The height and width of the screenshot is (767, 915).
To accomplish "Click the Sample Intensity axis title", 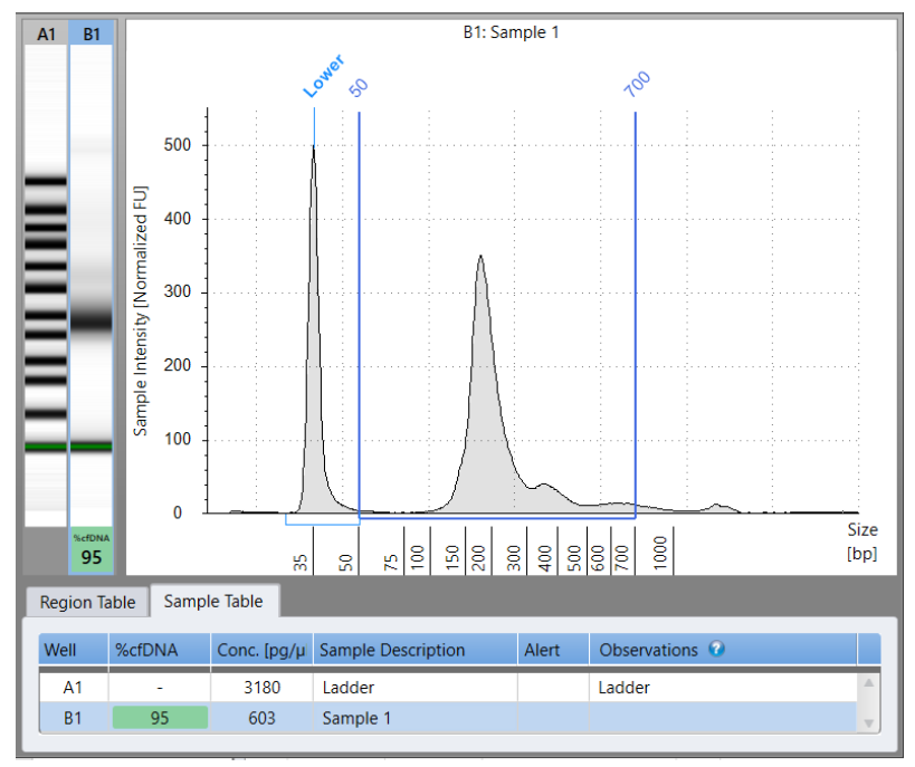I will [141, 311].
